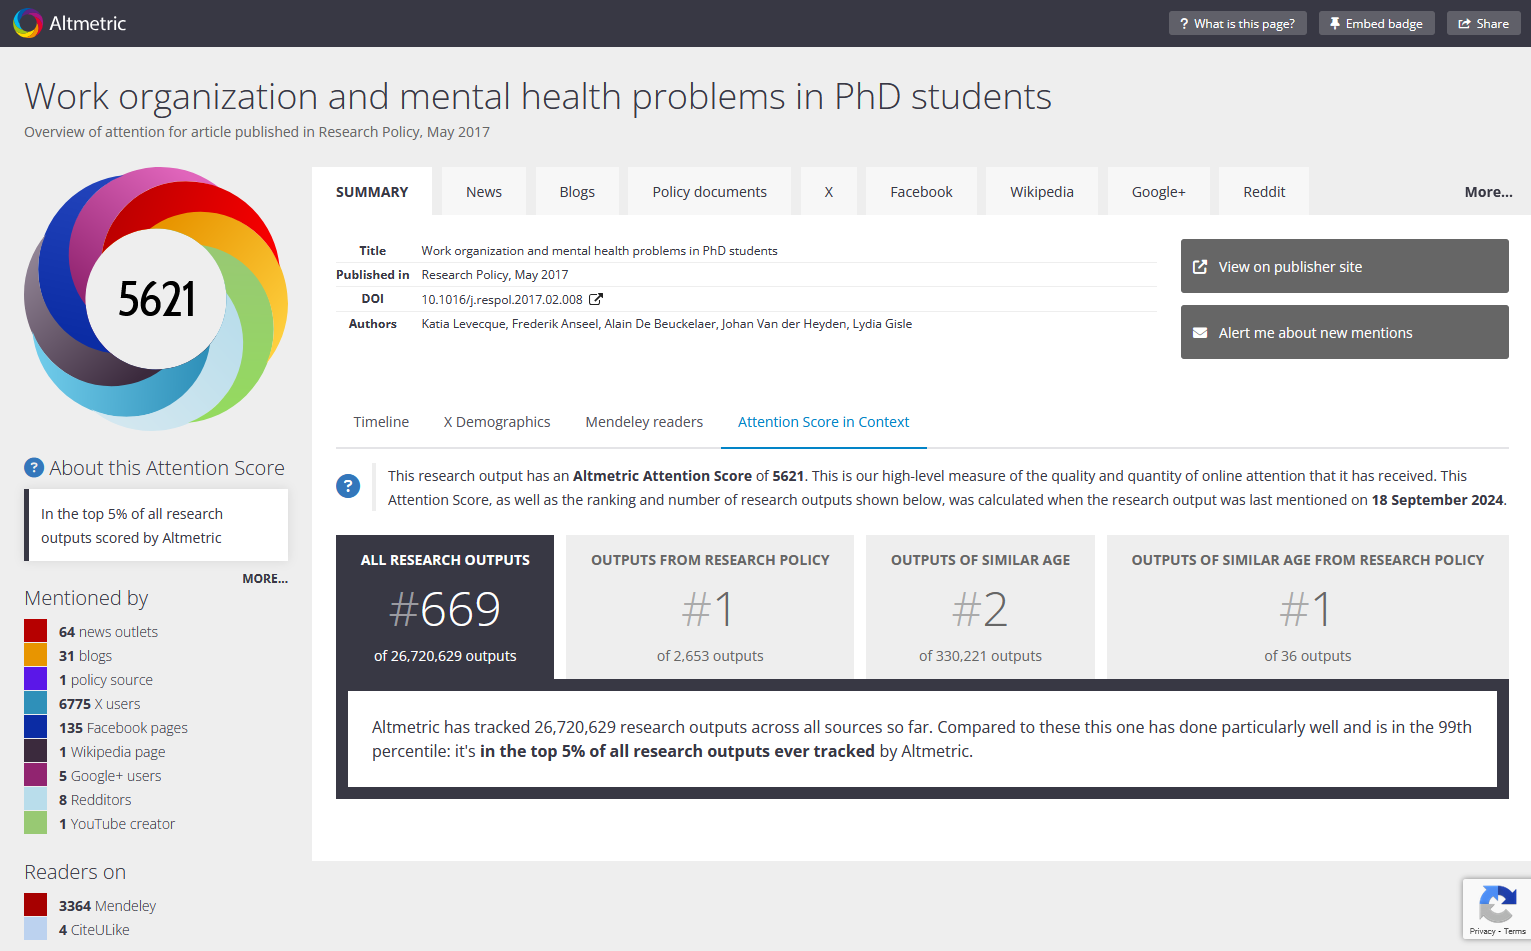1531x951 pixels.
Task: Open What is this page? help
Action: click(x=1237, y=23)
